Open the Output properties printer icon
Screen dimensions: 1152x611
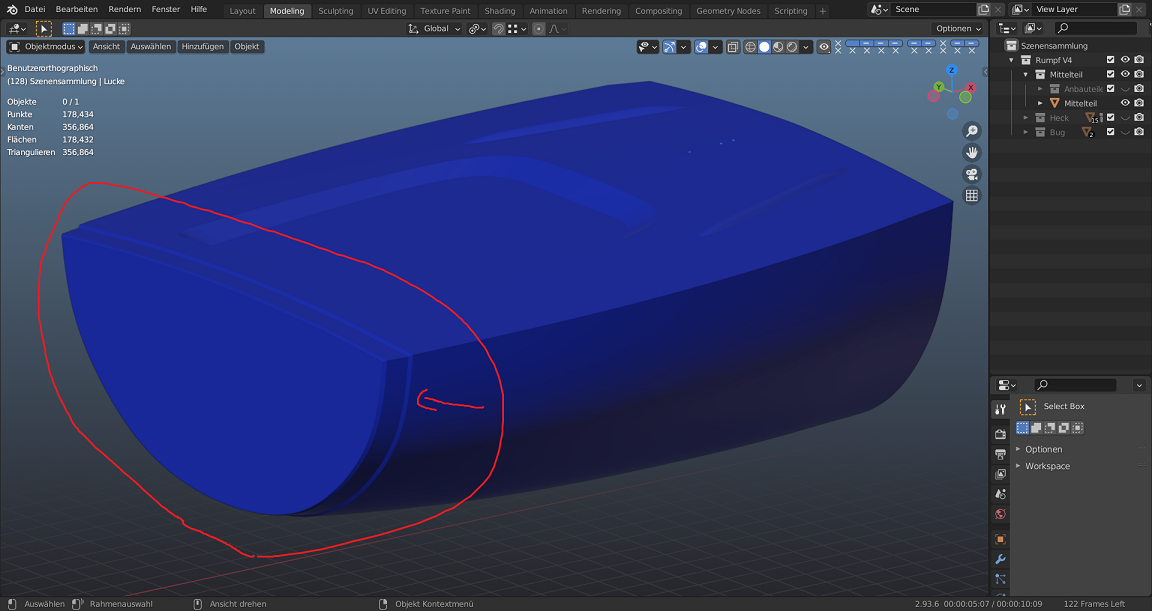[x=1000, y=454]
